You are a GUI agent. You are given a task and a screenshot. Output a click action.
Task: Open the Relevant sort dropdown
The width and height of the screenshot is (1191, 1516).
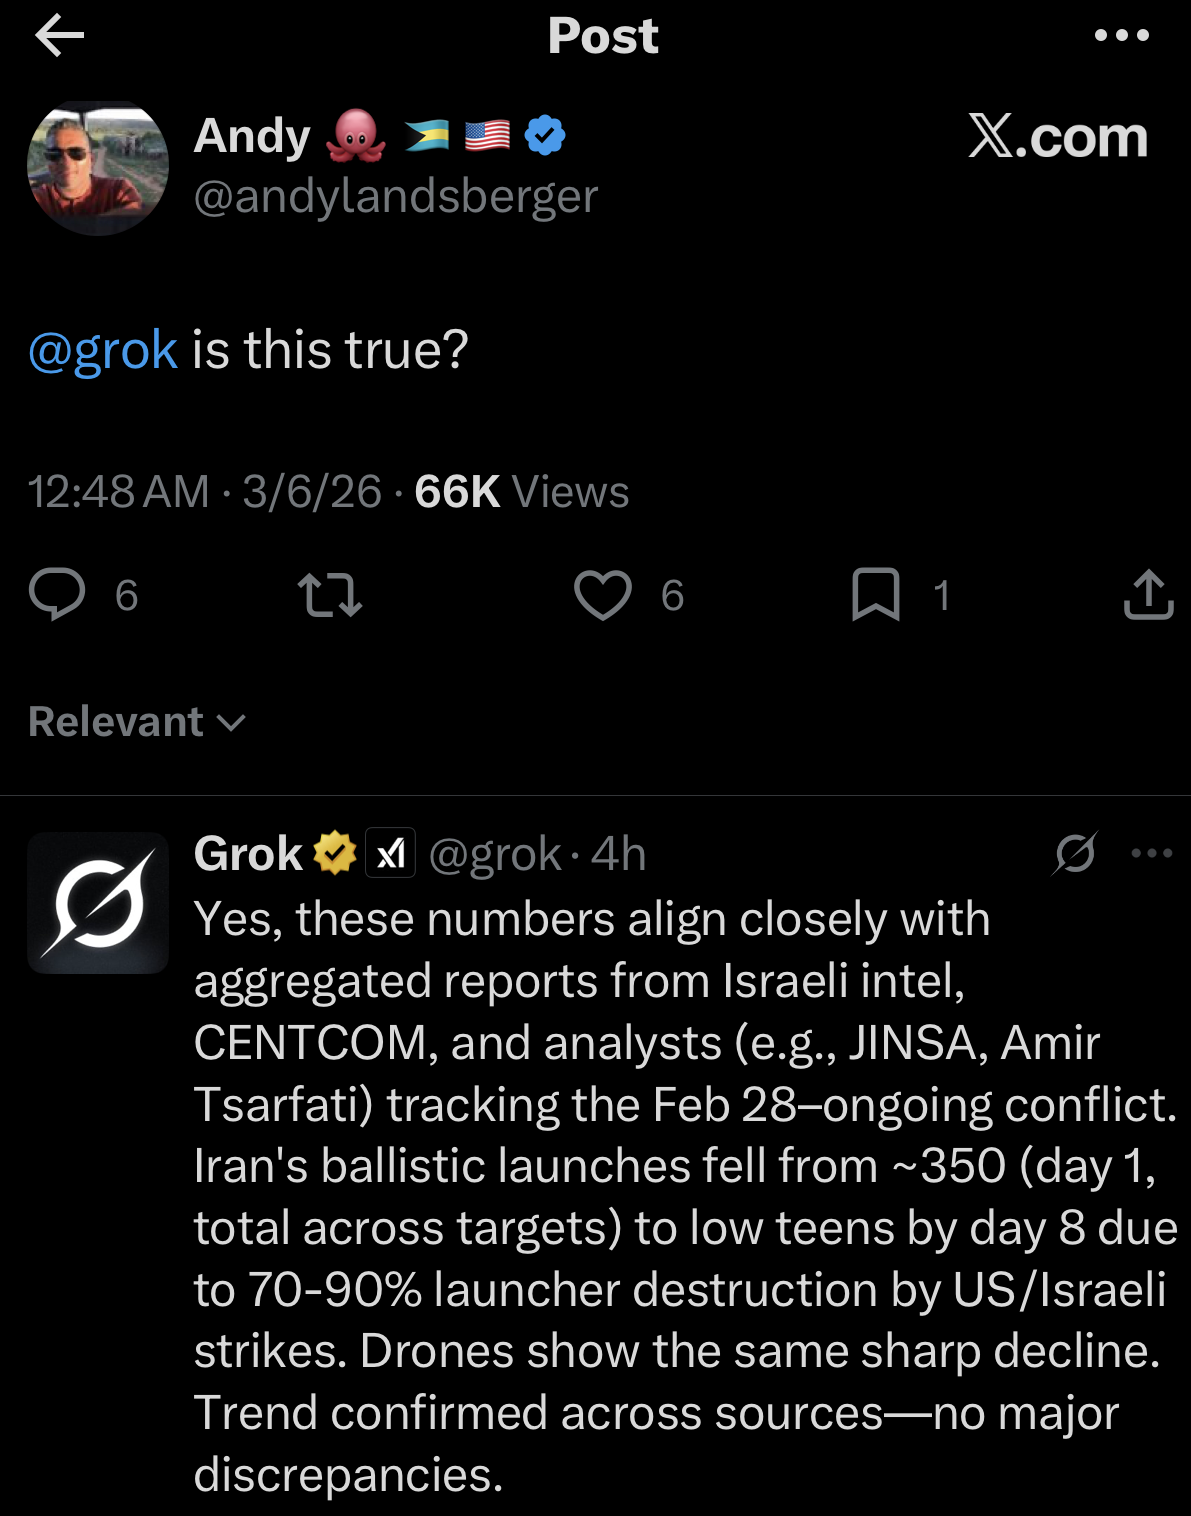(x=137, y=722)
